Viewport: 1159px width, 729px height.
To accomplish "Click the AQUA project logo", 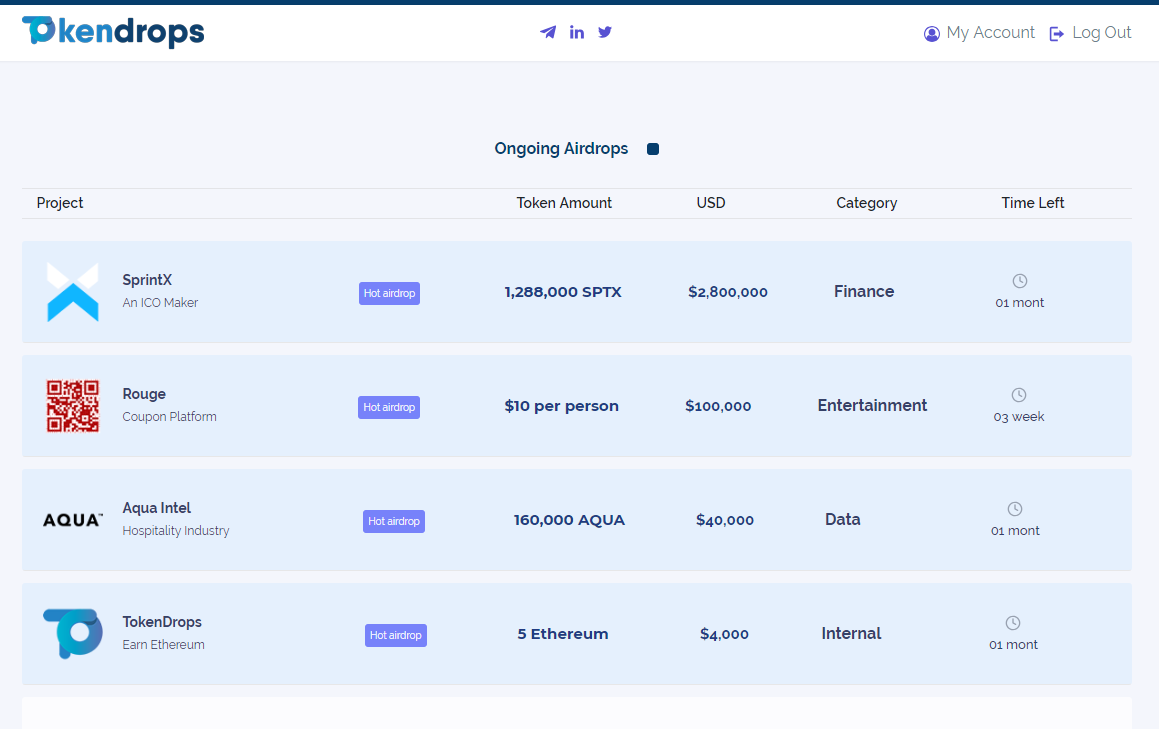I will point(72,520).
